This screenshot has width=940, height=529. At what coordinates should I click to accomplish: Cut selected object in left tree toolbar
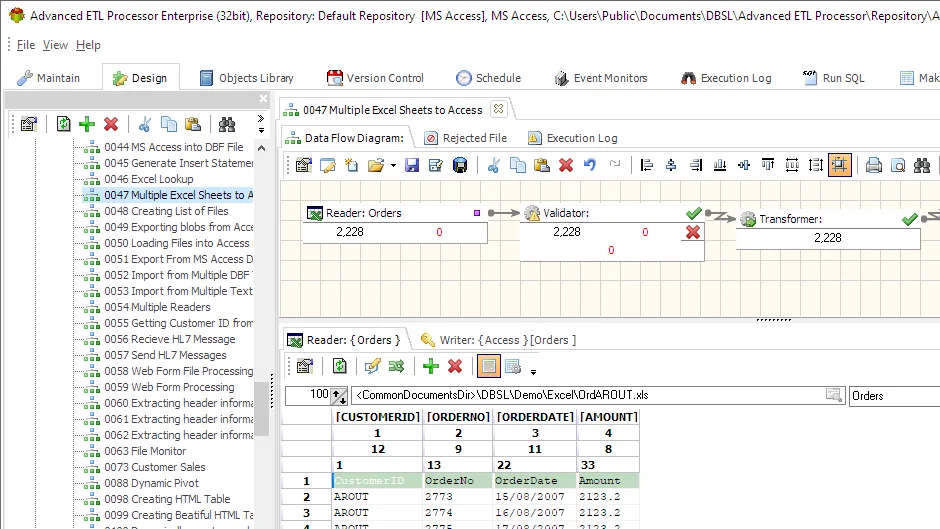[144, 124]
